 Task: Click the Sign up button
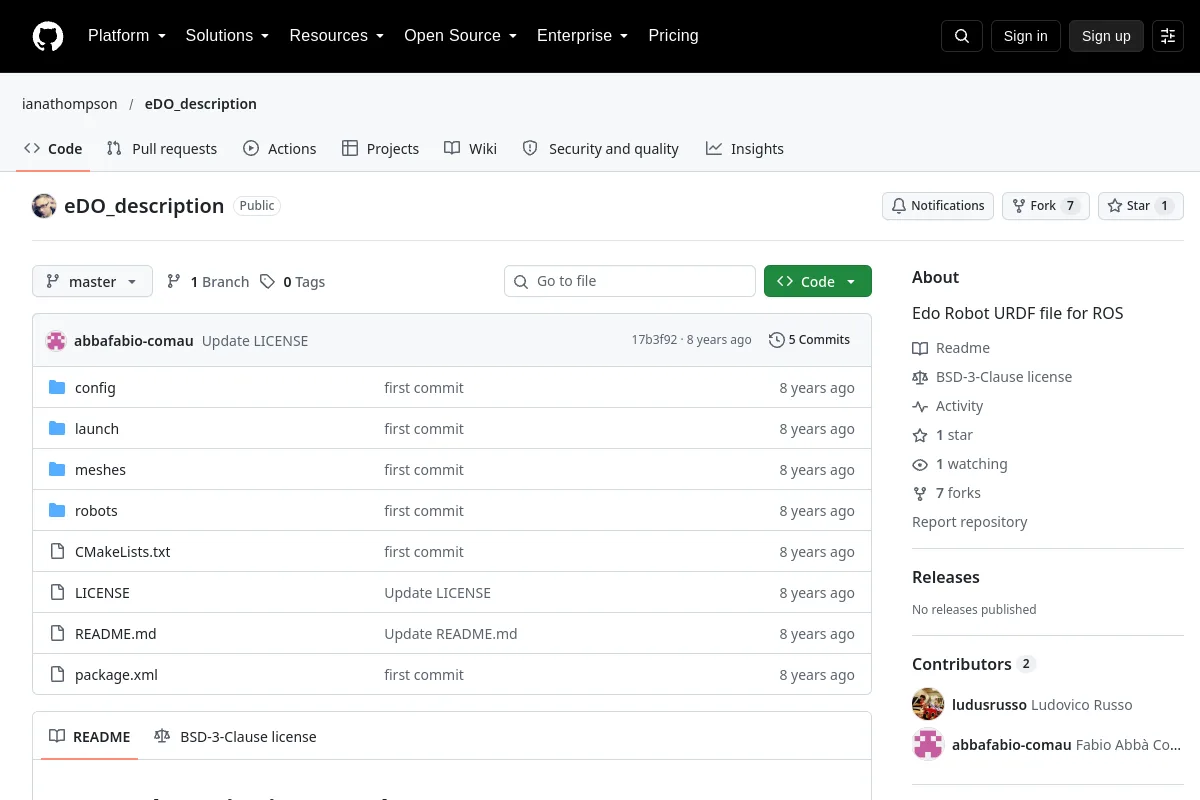tap(1106, 36)
